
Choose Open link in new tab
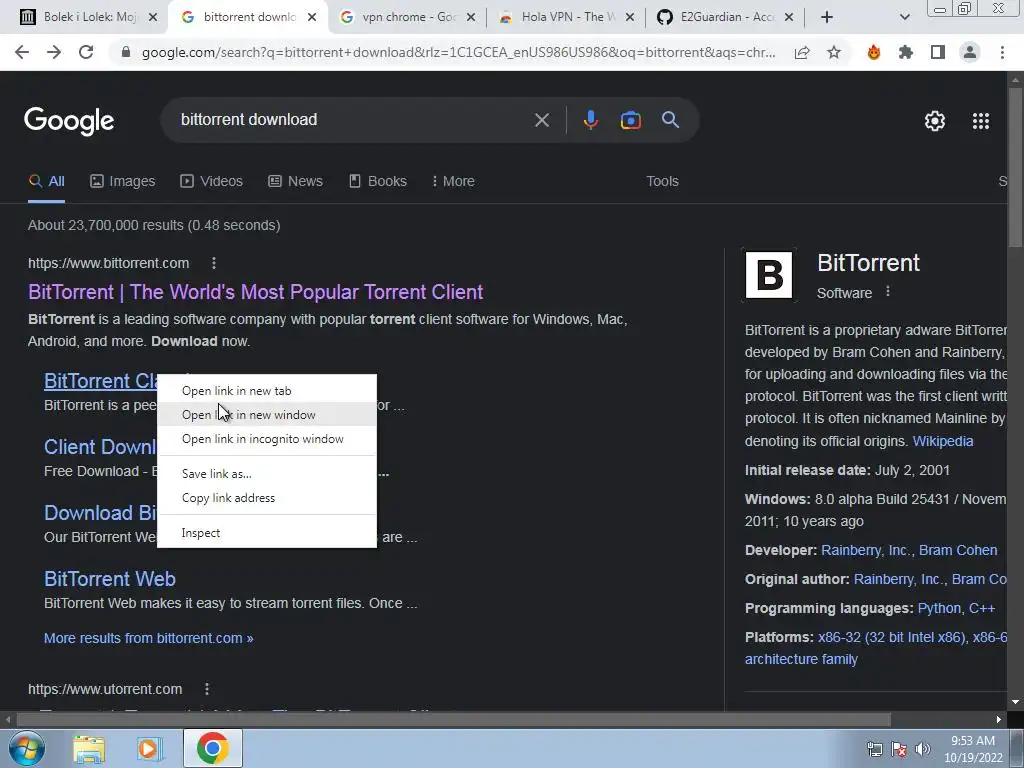(267, 391)
